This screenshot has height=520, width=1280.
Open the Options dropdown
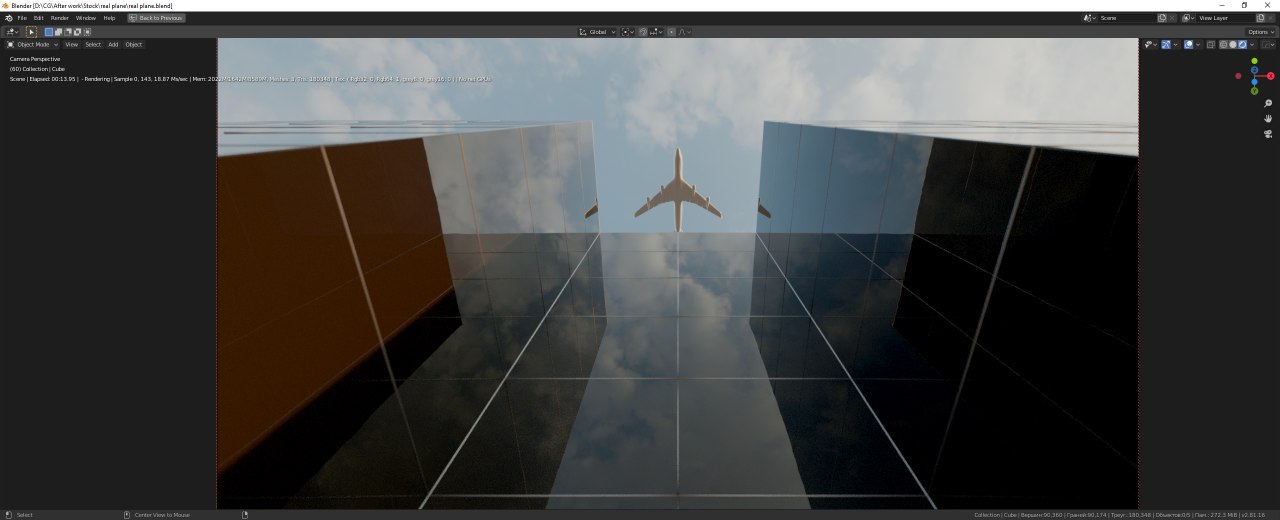pyautogui.click(x=1260, y=32)
